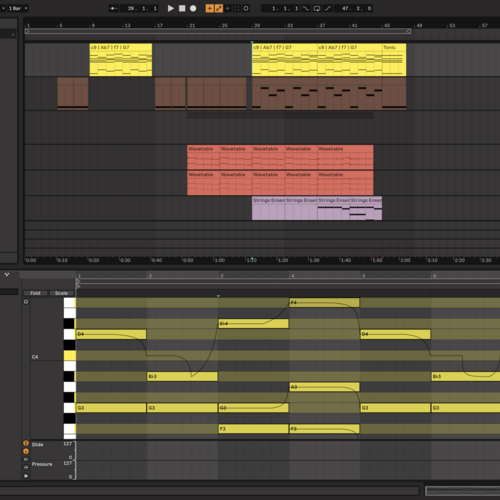The height and width of the screenshot is (500, 500).
Task: Click bar 4 on the piano roll ruler
Action: coord(293,276)
